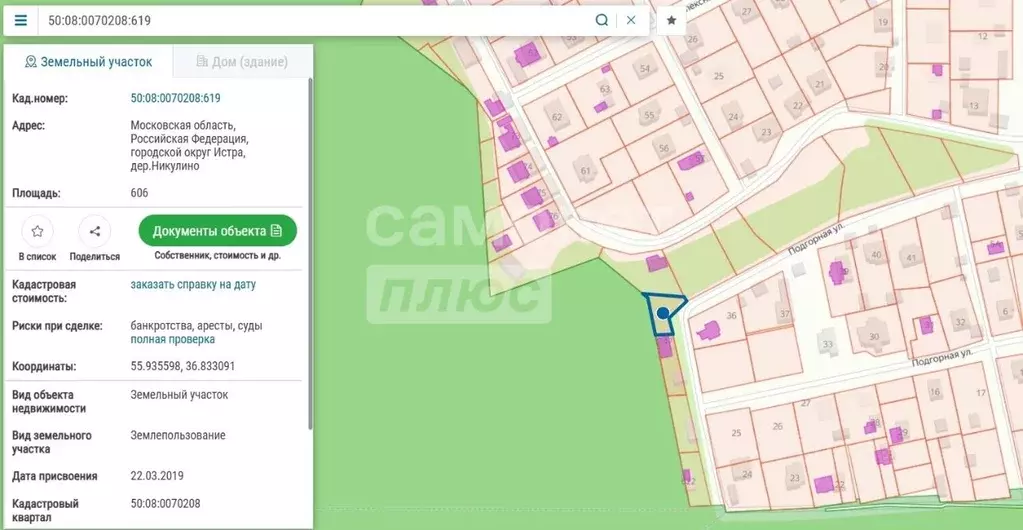Select parcel 25 near parcel 26 lower map
1023x530 pixels.
737,433
